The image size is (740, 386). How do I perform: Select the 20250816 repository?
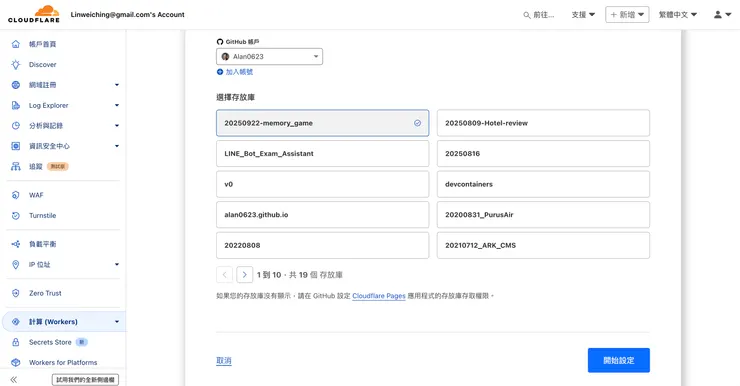(543, 153)
